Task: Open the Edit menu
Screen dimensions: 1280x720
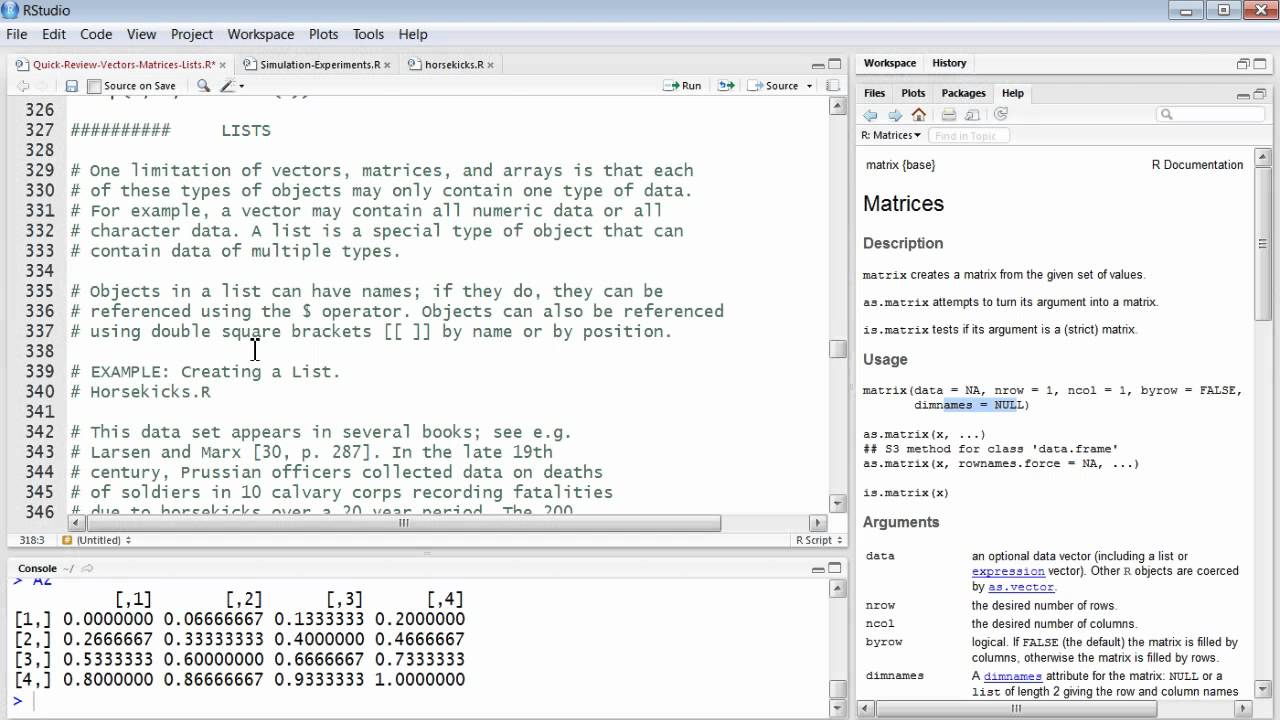Action: click(x=54, y=34)
